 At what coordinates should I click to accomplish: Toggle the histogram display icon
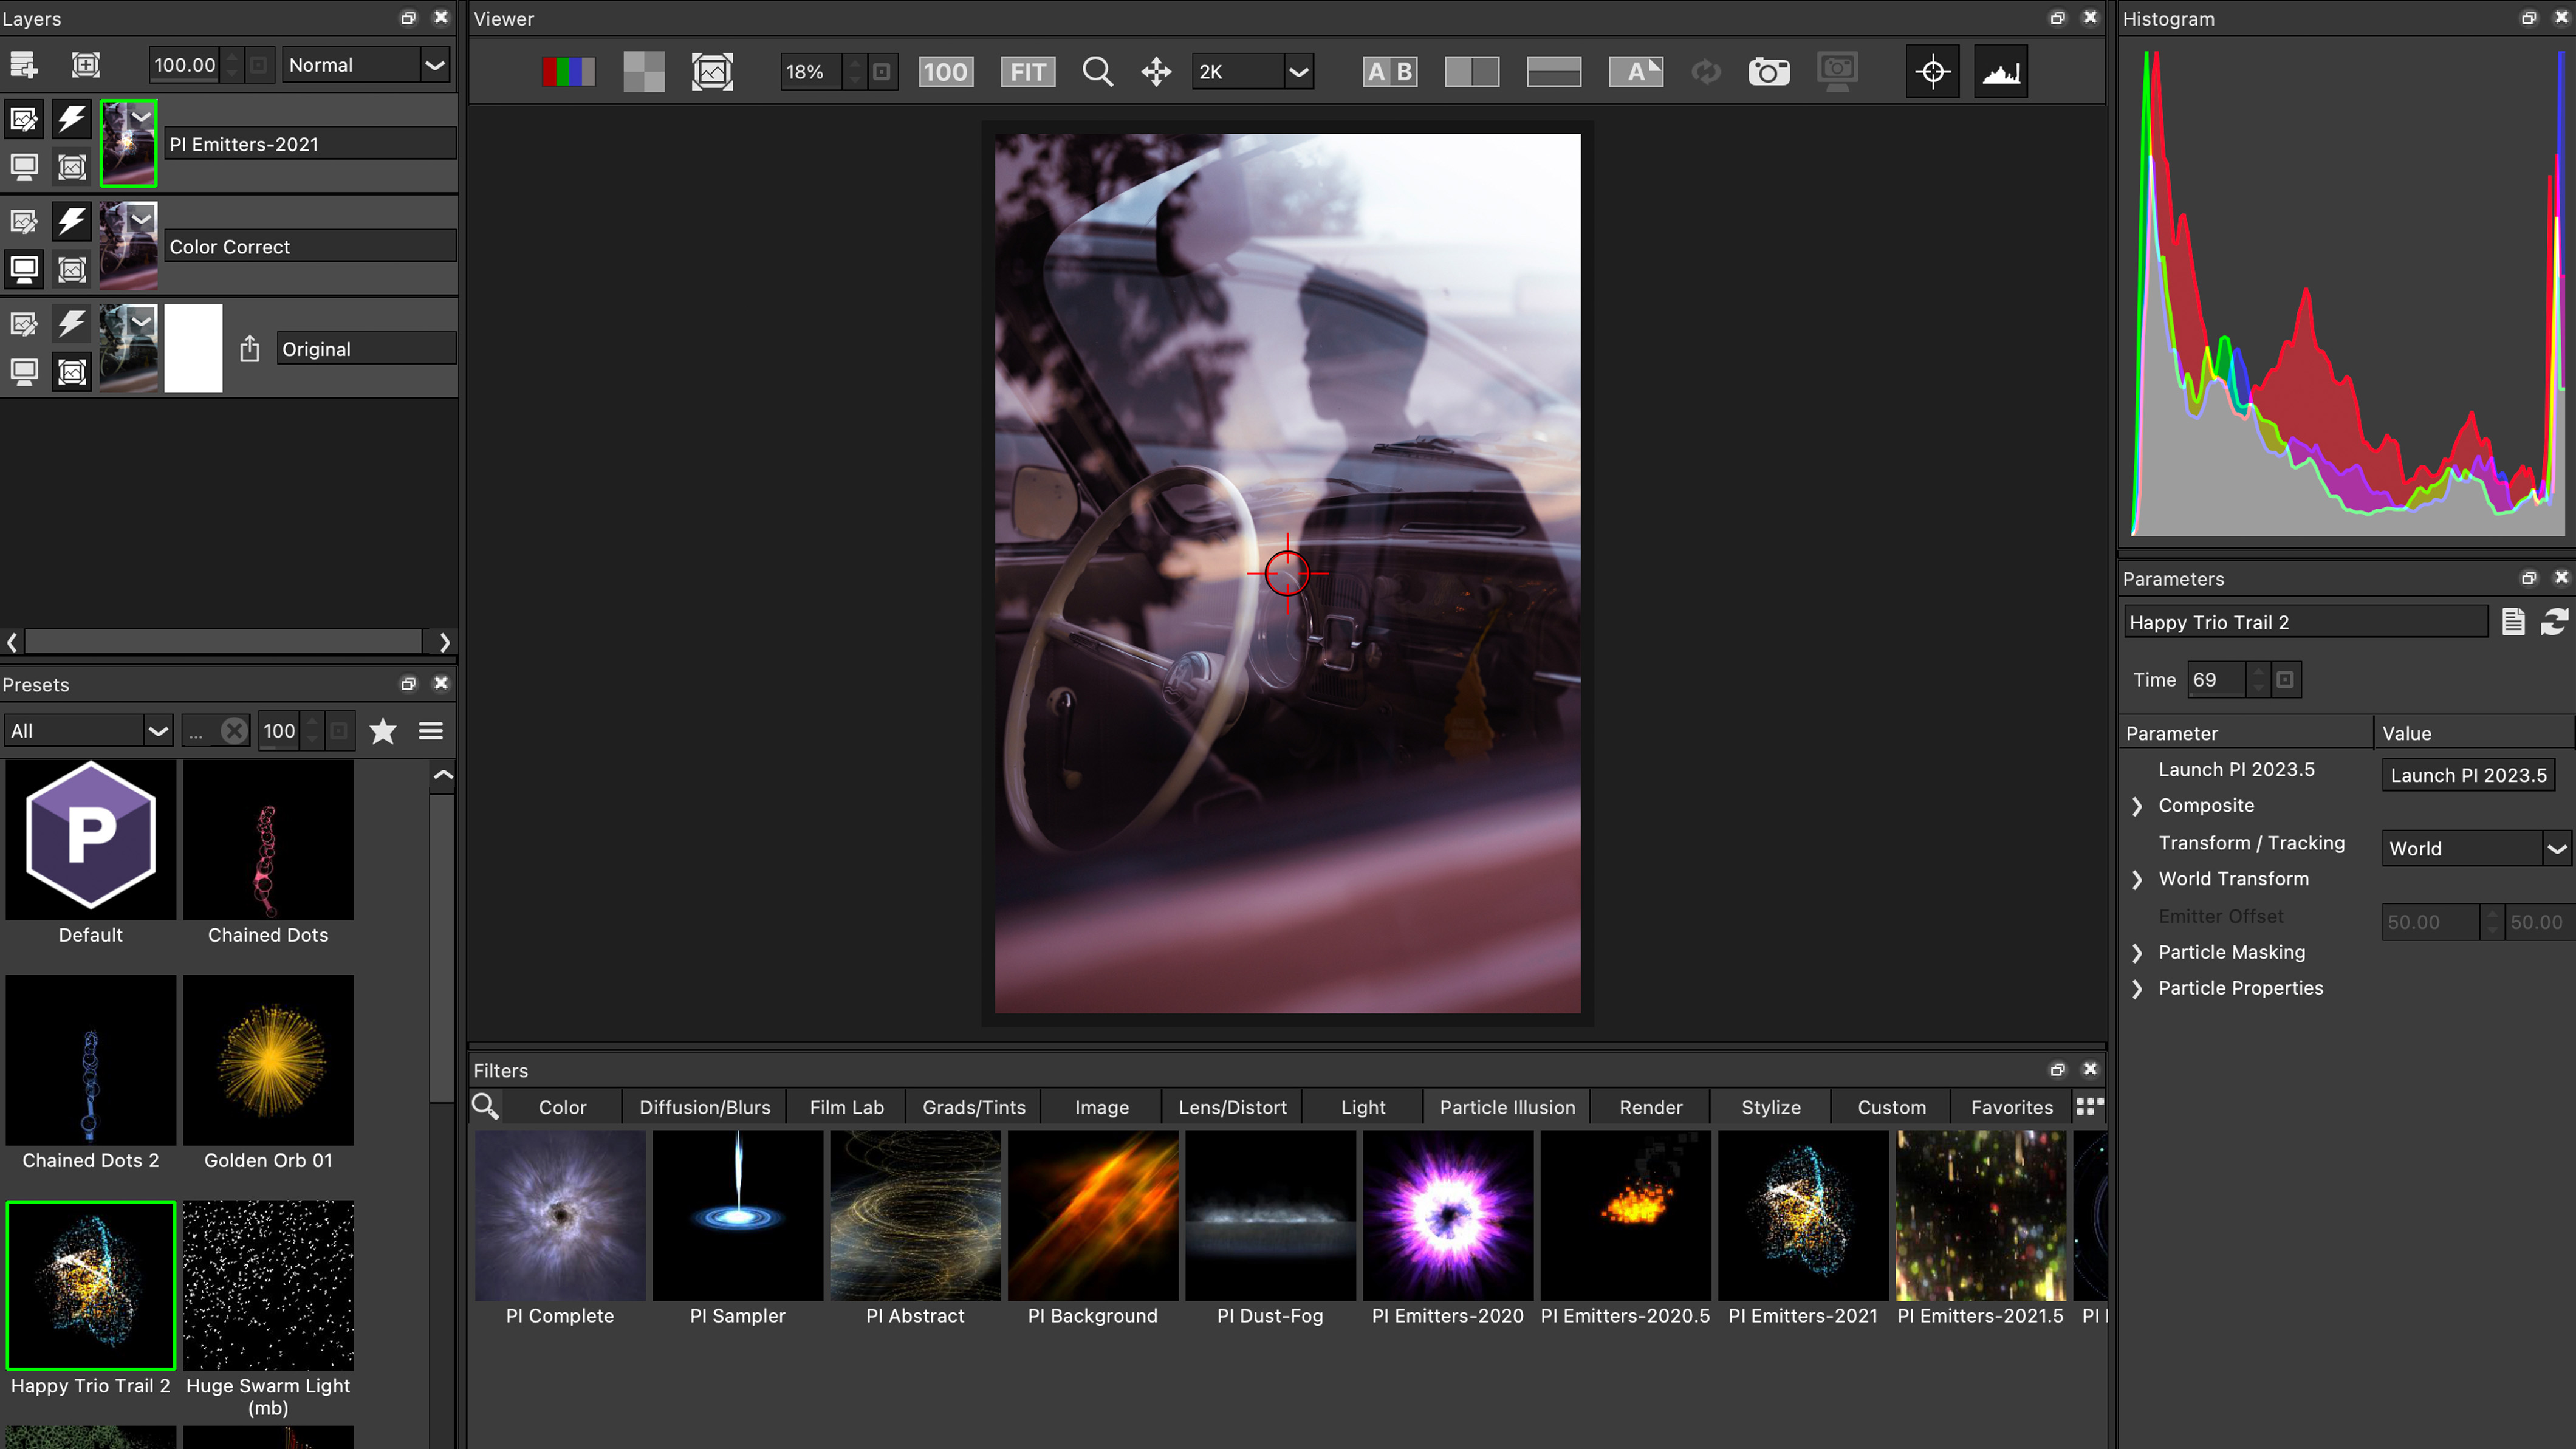click(2000, 72)
